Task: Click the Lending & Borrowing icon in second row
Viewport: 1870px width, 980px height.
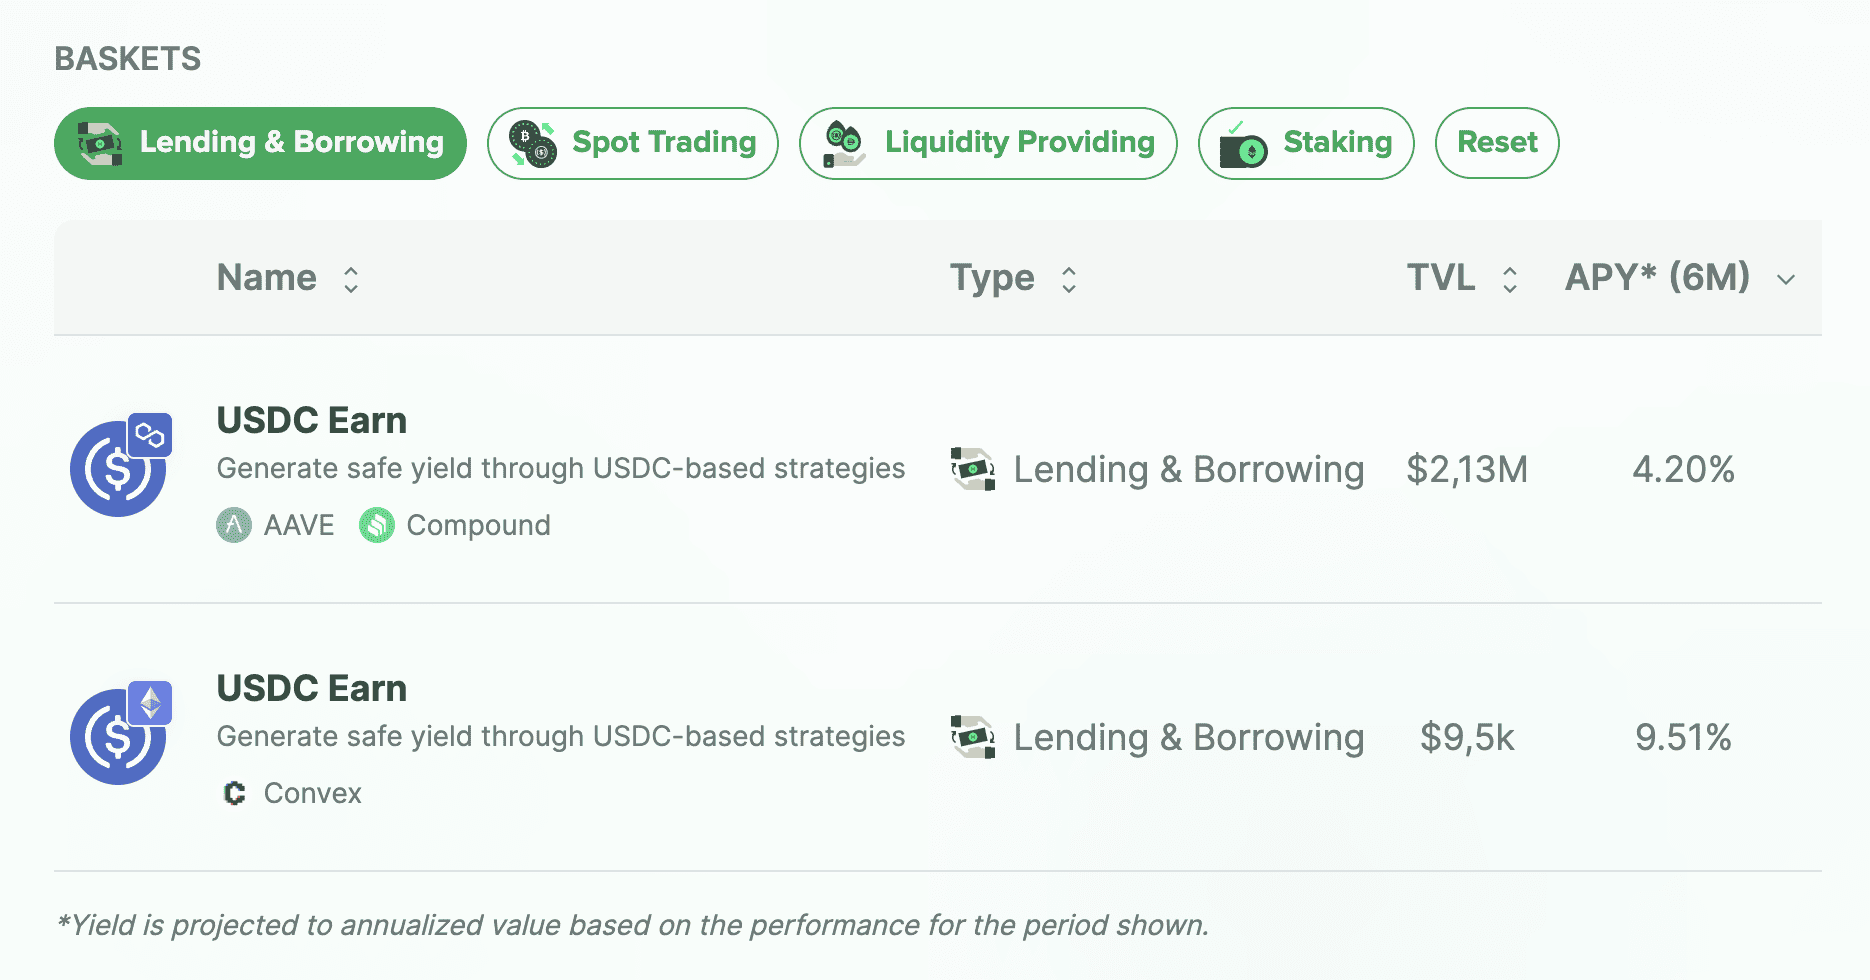Action: click(x=973, y=737)
